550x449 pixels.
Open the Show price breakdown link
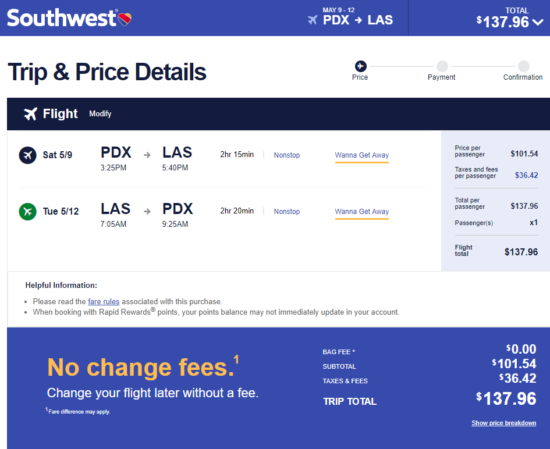click(504, 423)
